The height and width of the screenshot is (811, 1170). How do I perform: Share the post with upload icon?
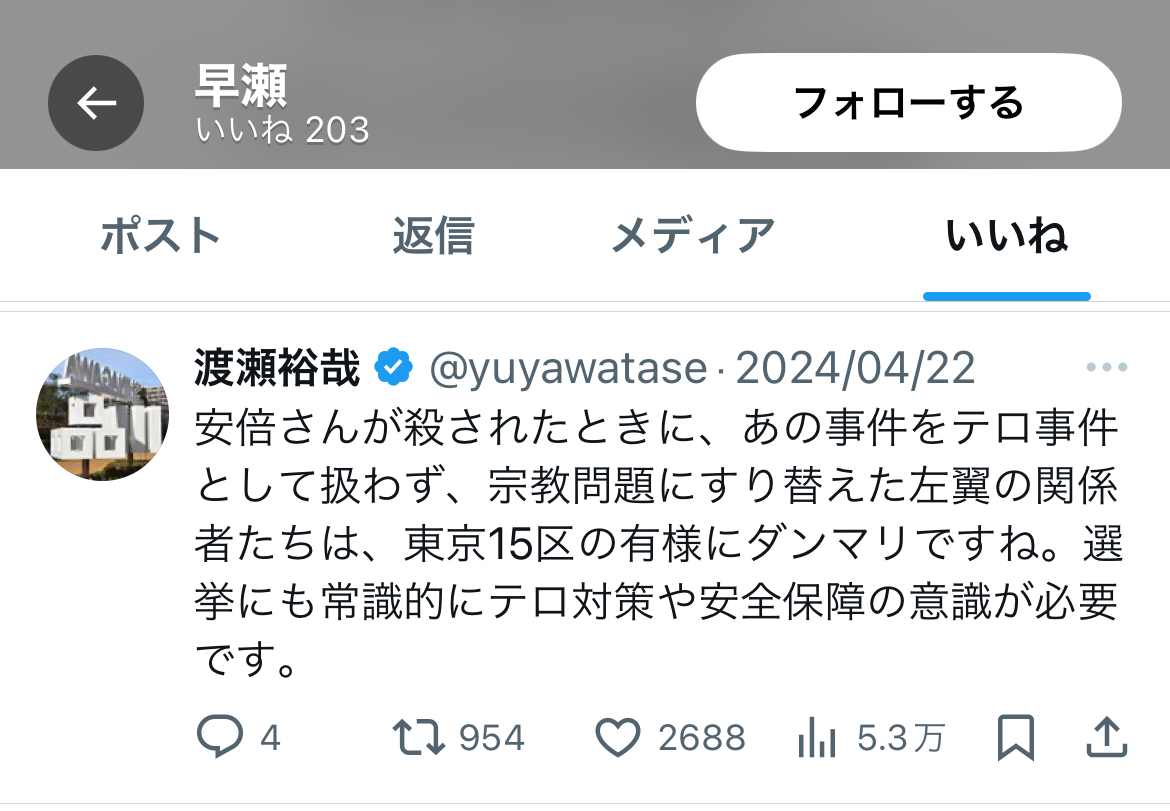pos(1106,737)
